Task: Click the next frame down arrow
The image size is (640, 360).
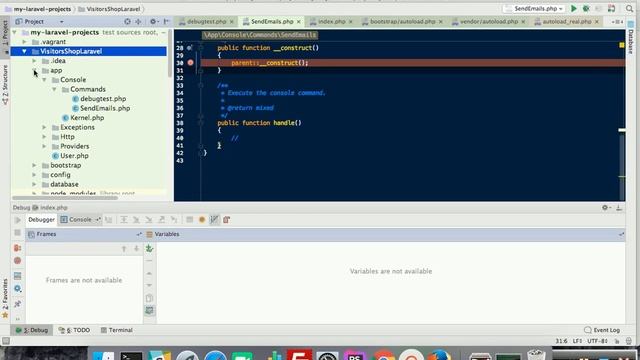Action: click(136, 249)
